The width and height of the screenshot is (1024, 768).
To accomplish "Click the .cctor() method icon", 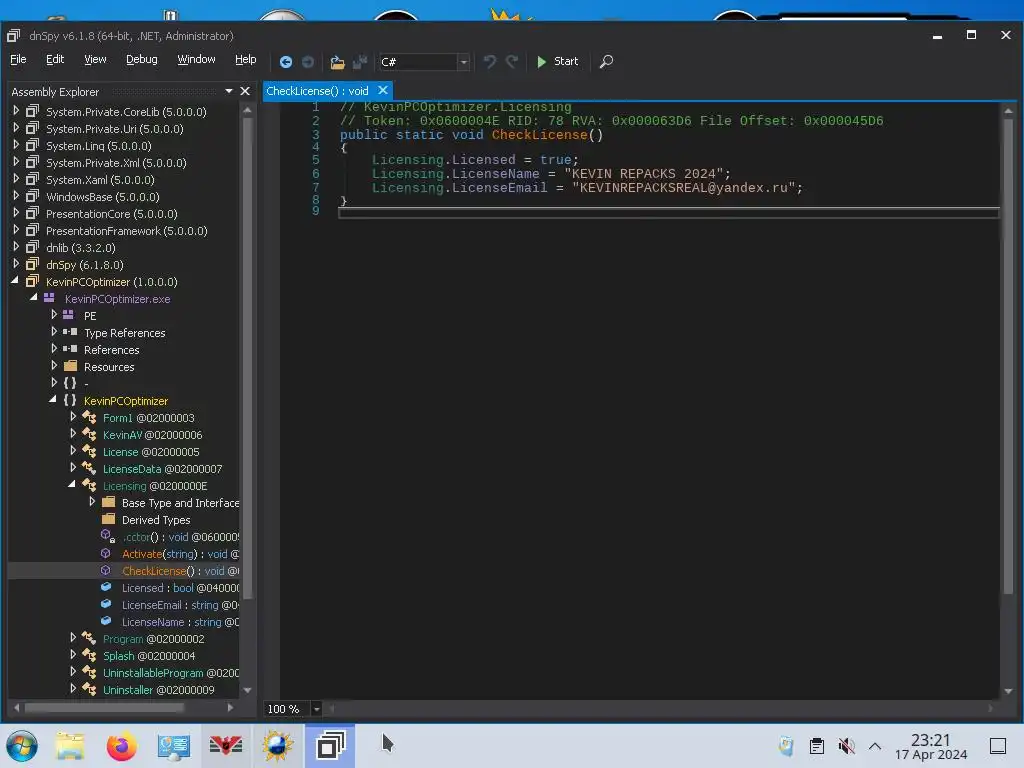I will pos(107,536).
